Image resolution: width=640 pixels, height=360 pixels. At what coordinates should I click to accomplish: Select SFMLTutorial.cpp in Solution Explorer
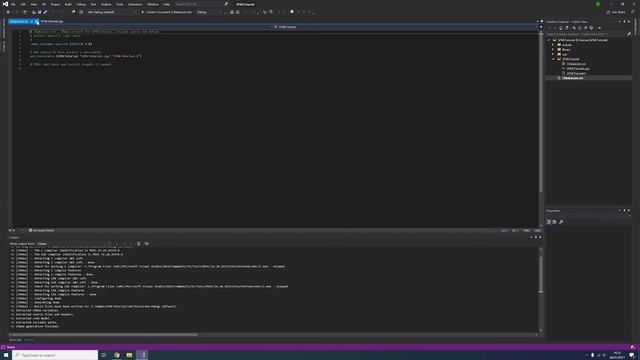pos(578,69)
